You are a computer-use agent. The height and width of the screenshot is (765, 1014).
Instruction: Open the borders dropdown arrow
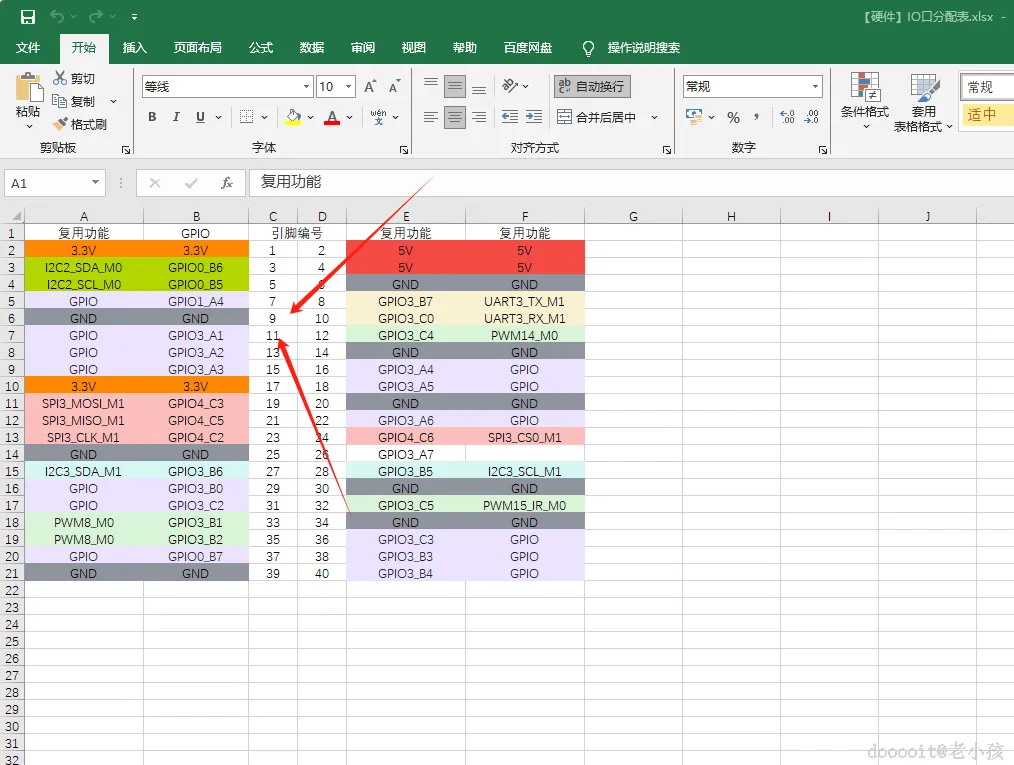[264, 118]
